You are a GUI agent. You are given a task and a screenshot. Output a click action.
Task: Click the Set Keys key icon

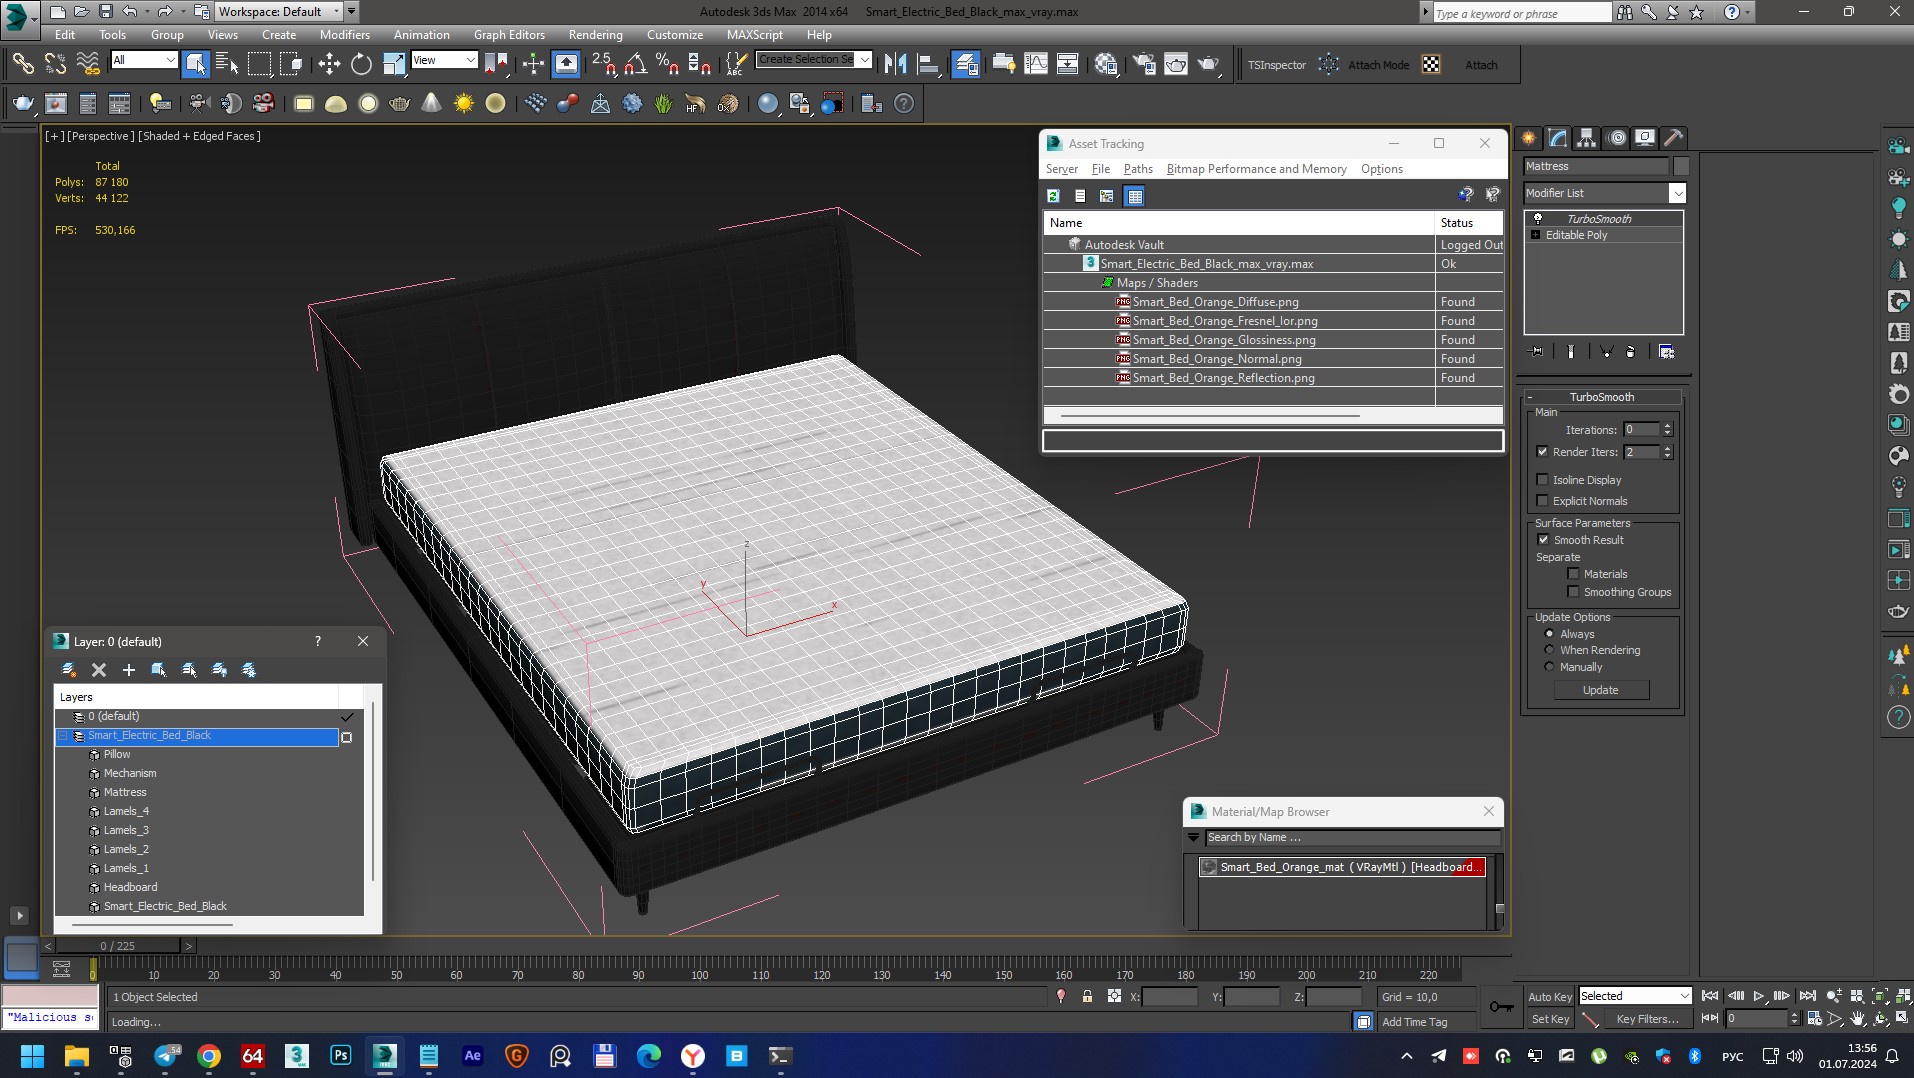click(1501, 1007)
